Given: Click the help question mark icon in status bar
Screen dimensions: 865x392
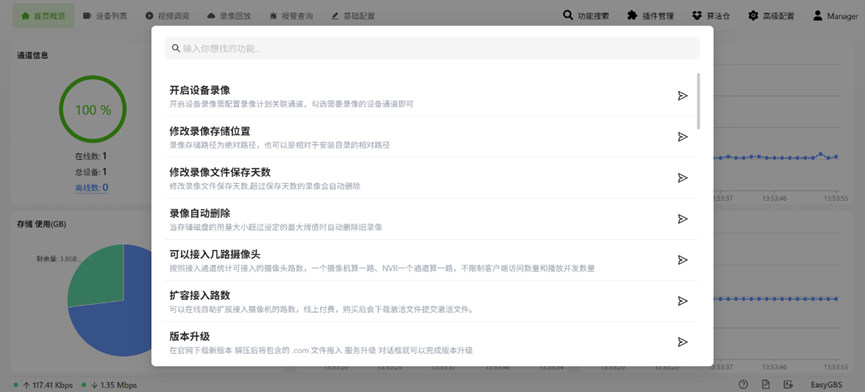Looking at the screenshot, I should coord(743,385).
